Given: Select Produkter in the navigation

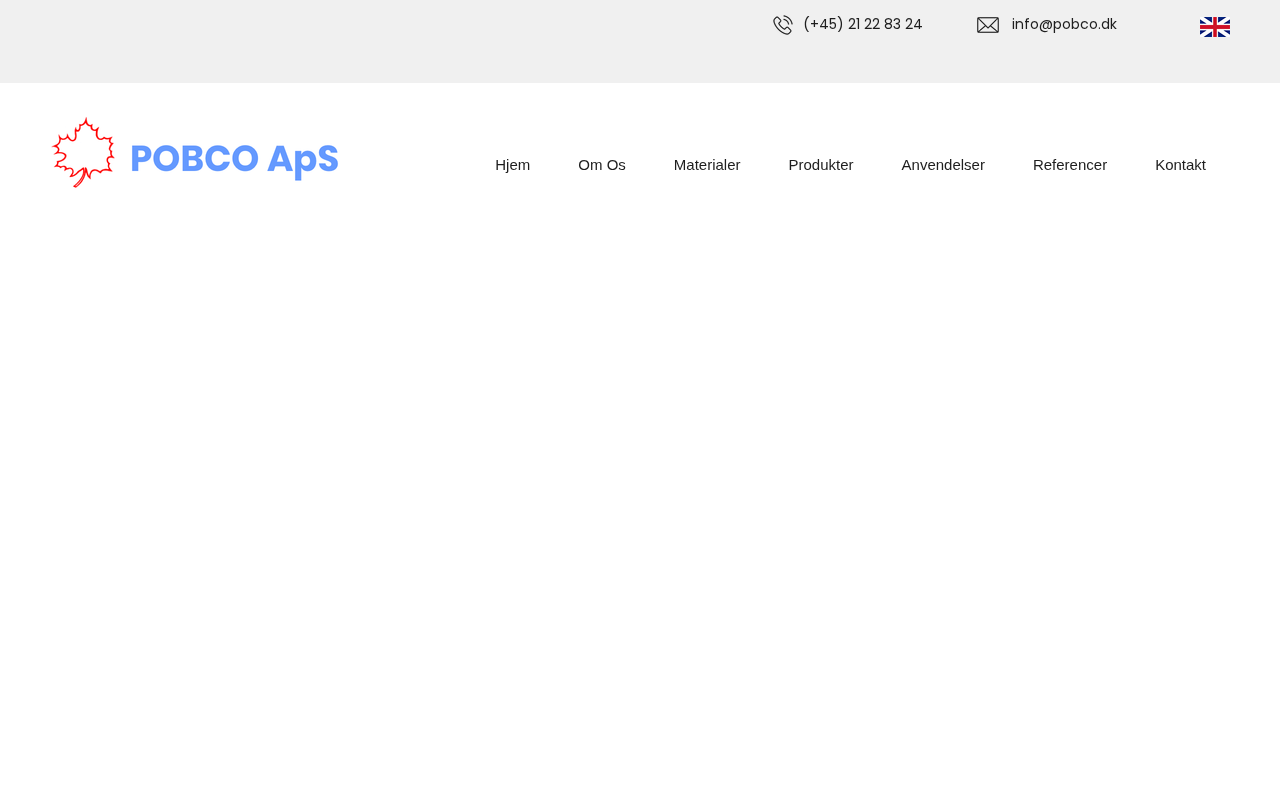Looking at the screenshot, I should point(821,165).
